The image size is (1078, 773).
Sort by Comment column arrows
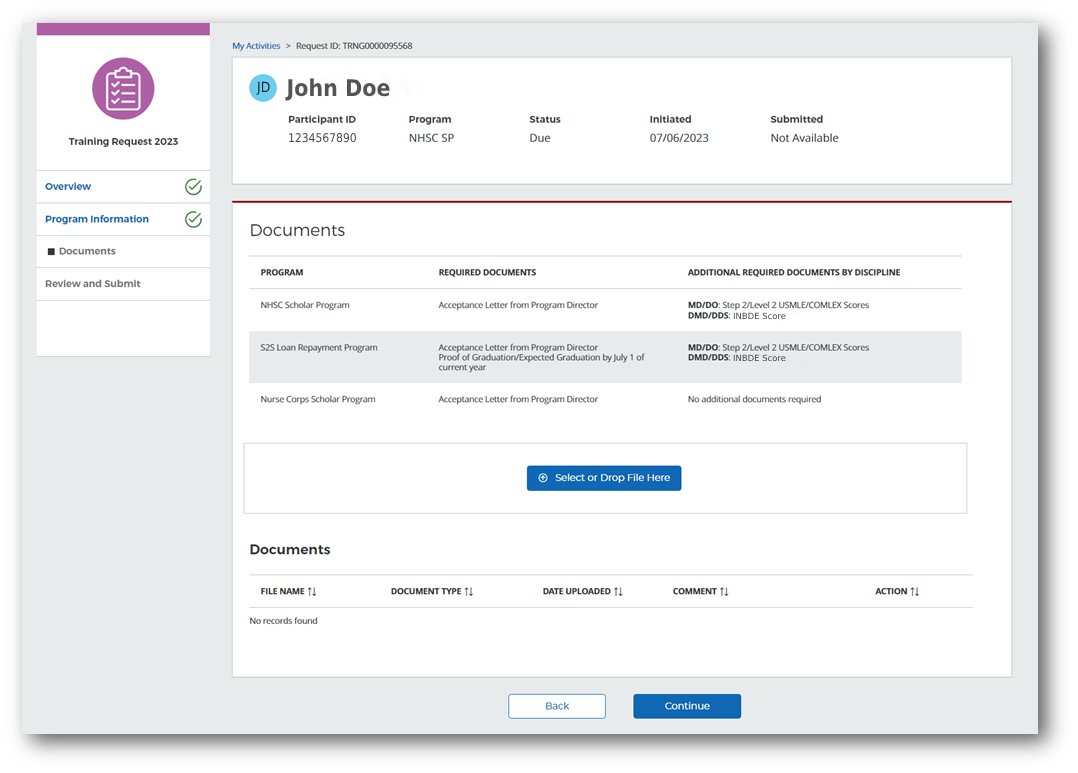[724, 592]
